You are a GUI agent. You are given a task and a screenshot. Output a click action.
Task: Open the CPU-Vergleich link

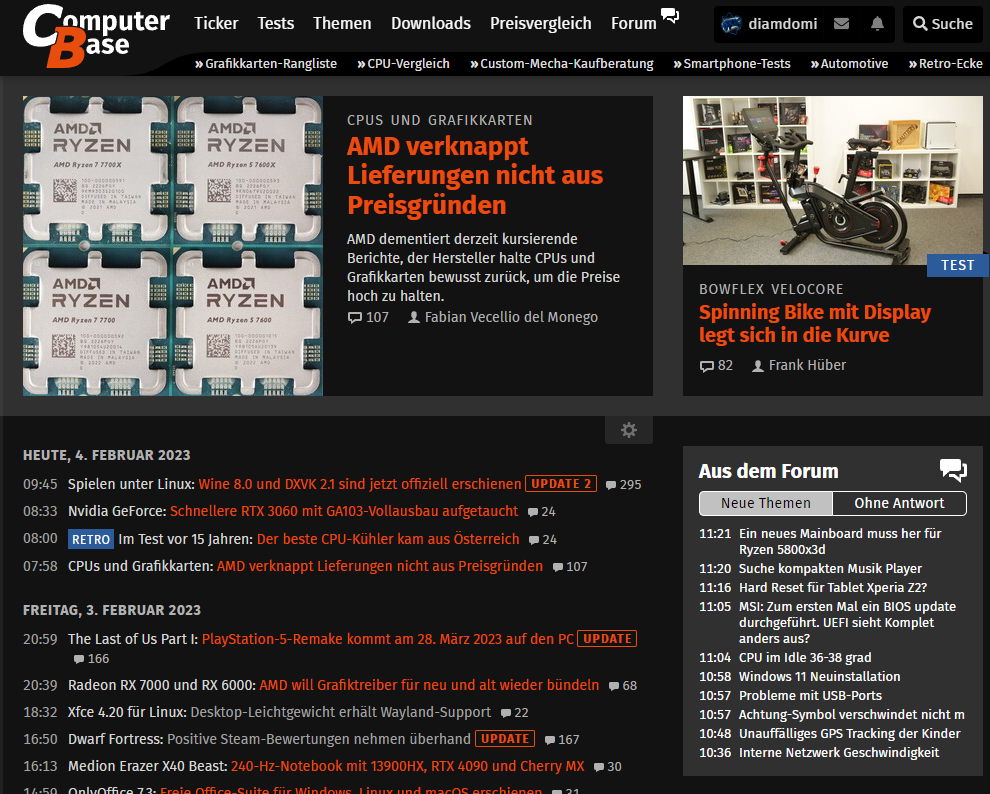click(x=403, y=64)
